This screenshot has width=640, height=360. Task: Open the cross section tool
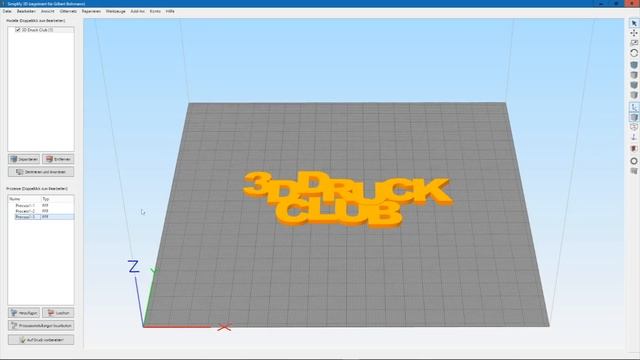point(634,149)
